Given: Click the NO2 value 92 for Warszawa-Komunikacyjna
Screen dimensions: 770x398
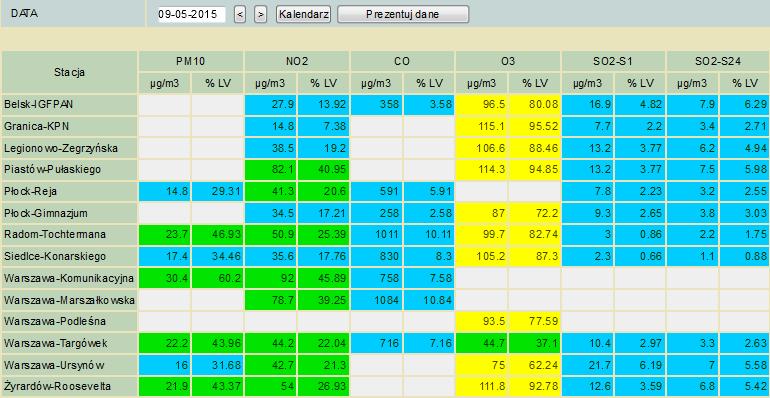Looking at the screenshot, I should coord(271,278).
